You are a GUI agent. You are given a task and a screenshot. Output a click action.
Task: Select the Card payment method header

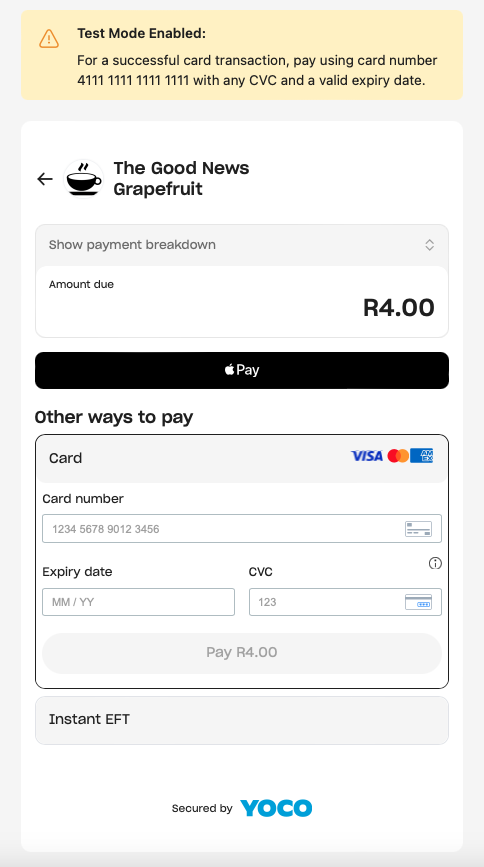242,458
